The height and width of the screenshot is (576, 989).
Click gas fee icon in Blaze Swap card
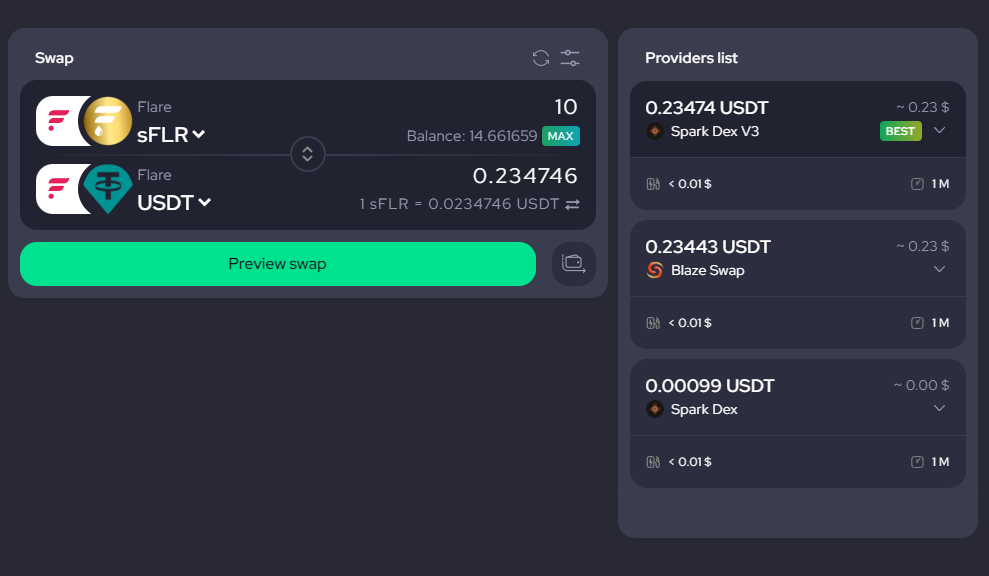pos(653,322)
